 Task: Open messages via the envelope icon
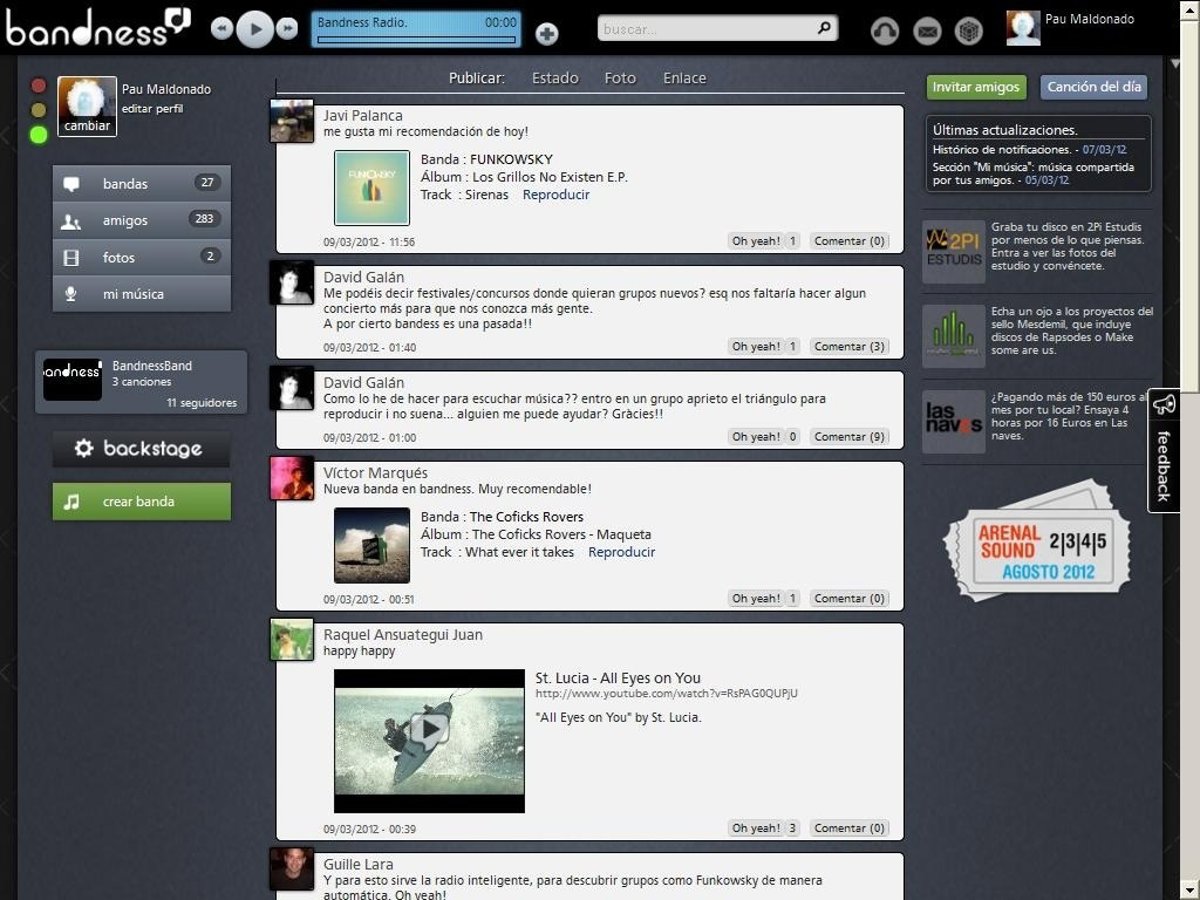pyautogui.click(x=927, y=32)
